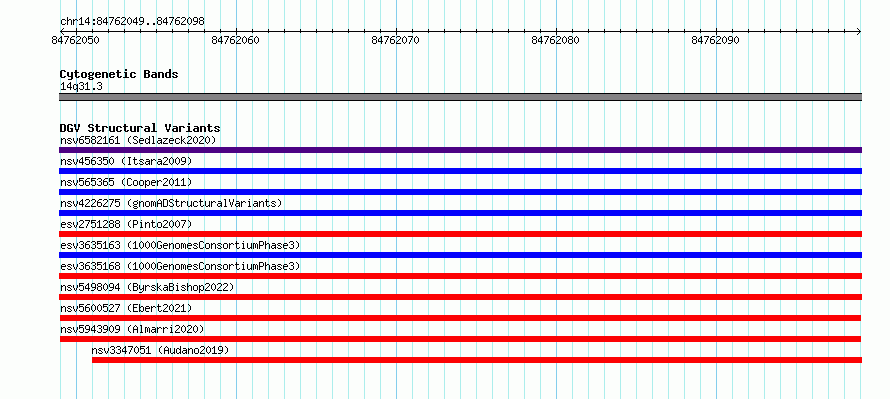Open esv3635168 (1000GenomesConsortiumPhase3) label
The width and height of the screenshot is (890, 399).
pyautogui.click(x=180, y=266)
